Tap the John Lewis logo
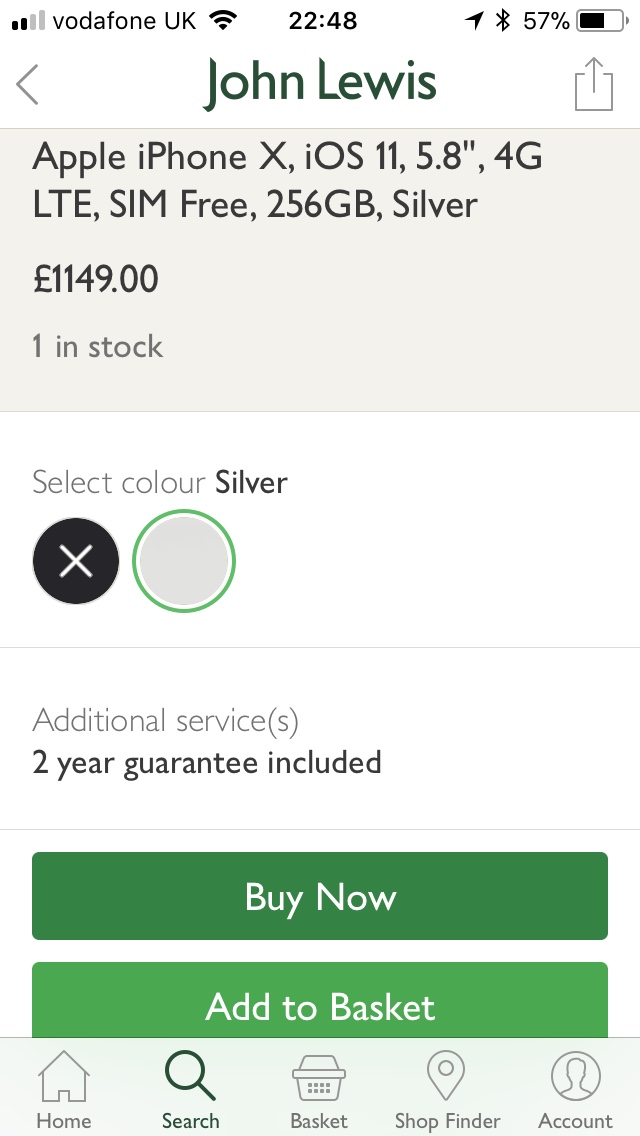Image resolution: width=640 pixels, height=1136 pixels. pos(320,83)
